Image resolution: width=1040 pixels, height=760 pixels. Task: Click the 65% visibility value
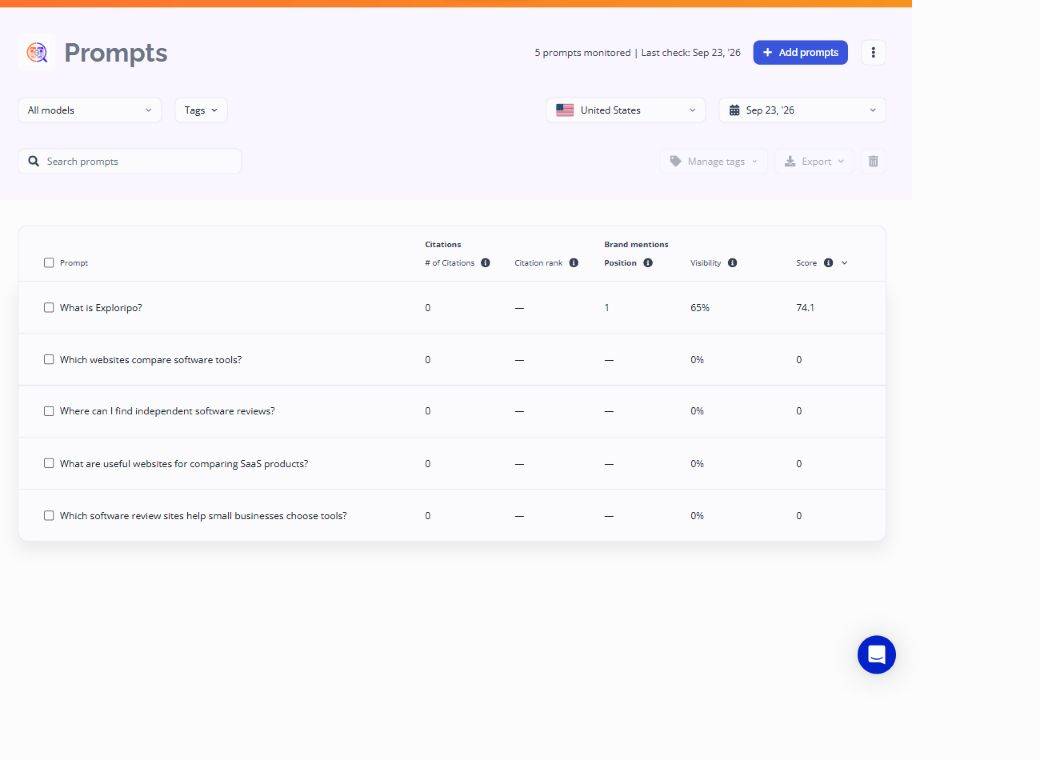(x=700, y=308)
